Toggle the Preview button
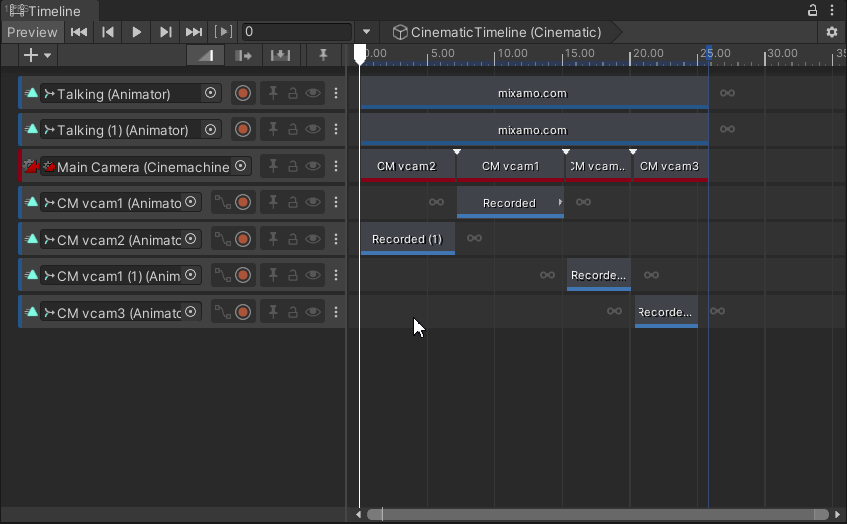 [32, 32]
